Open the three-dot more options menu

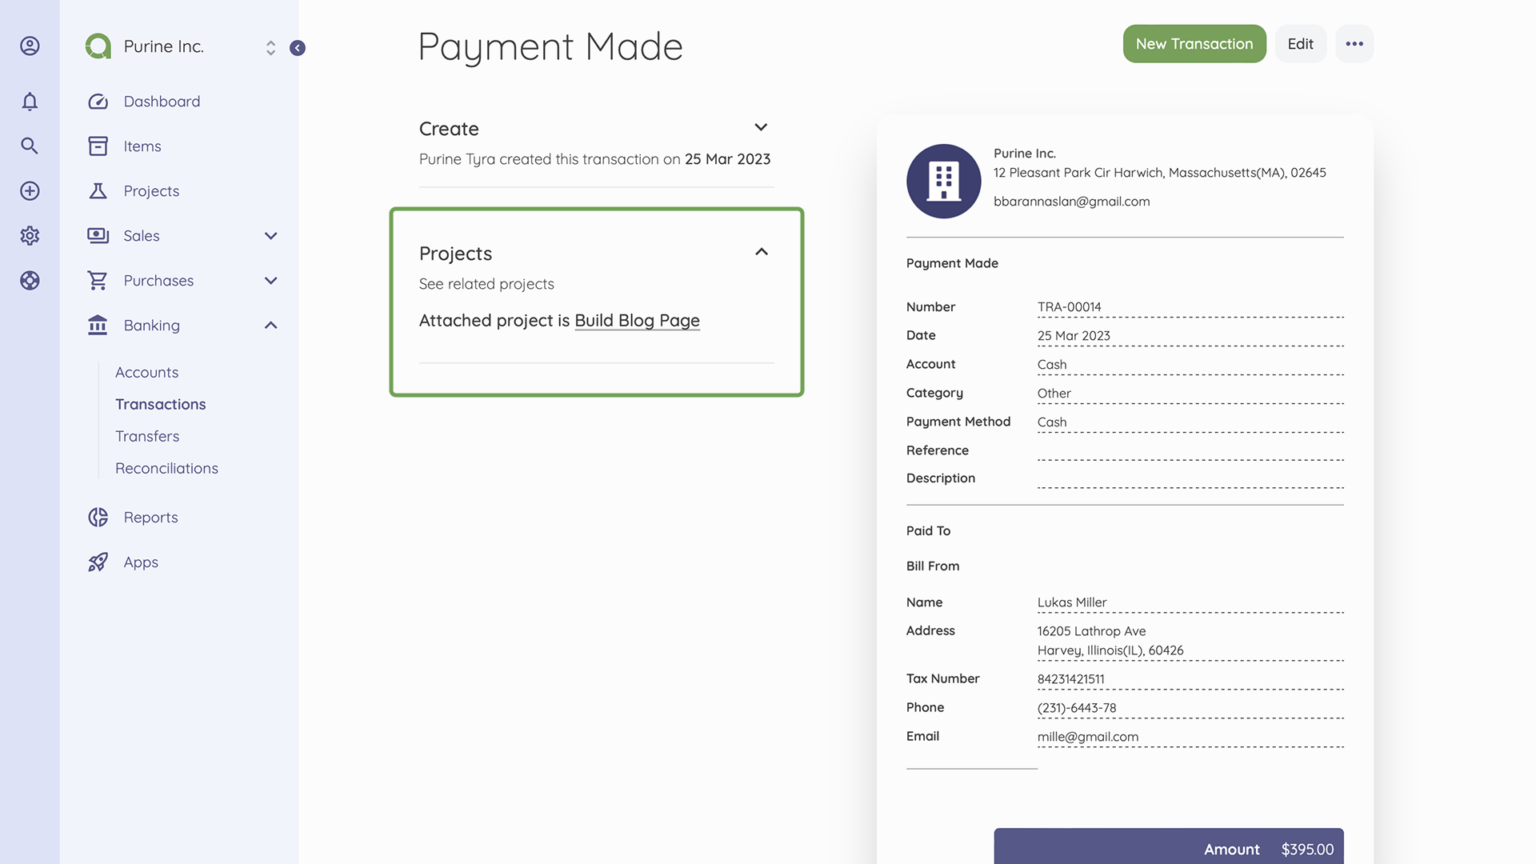point(1354,43)
